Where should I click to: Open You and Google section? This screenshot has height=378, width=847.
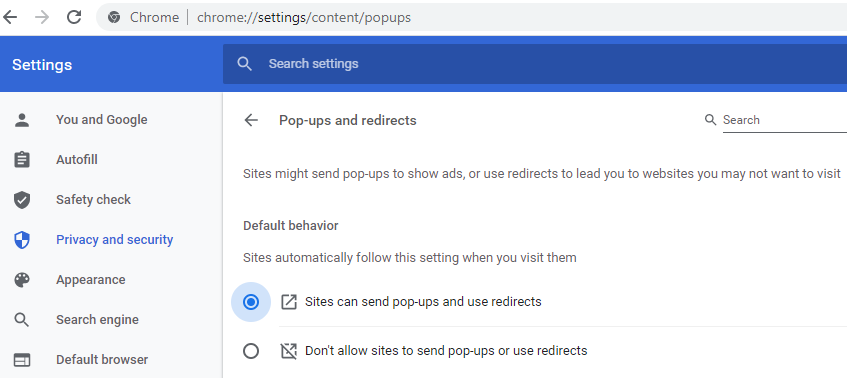(x=102, y=120)
